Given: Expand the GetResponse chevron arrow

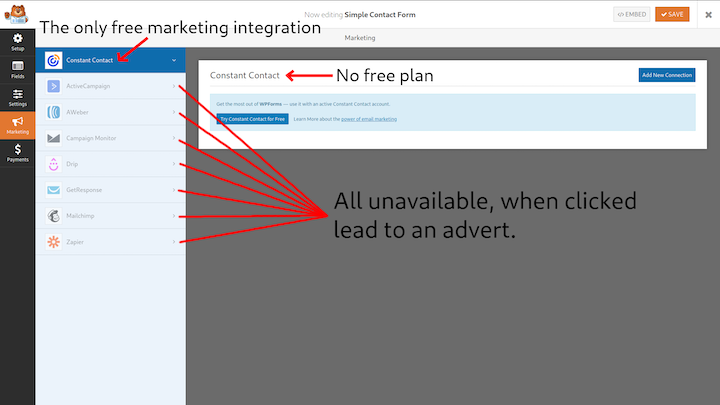Looking at the screenshot, I should coord(174,190).
